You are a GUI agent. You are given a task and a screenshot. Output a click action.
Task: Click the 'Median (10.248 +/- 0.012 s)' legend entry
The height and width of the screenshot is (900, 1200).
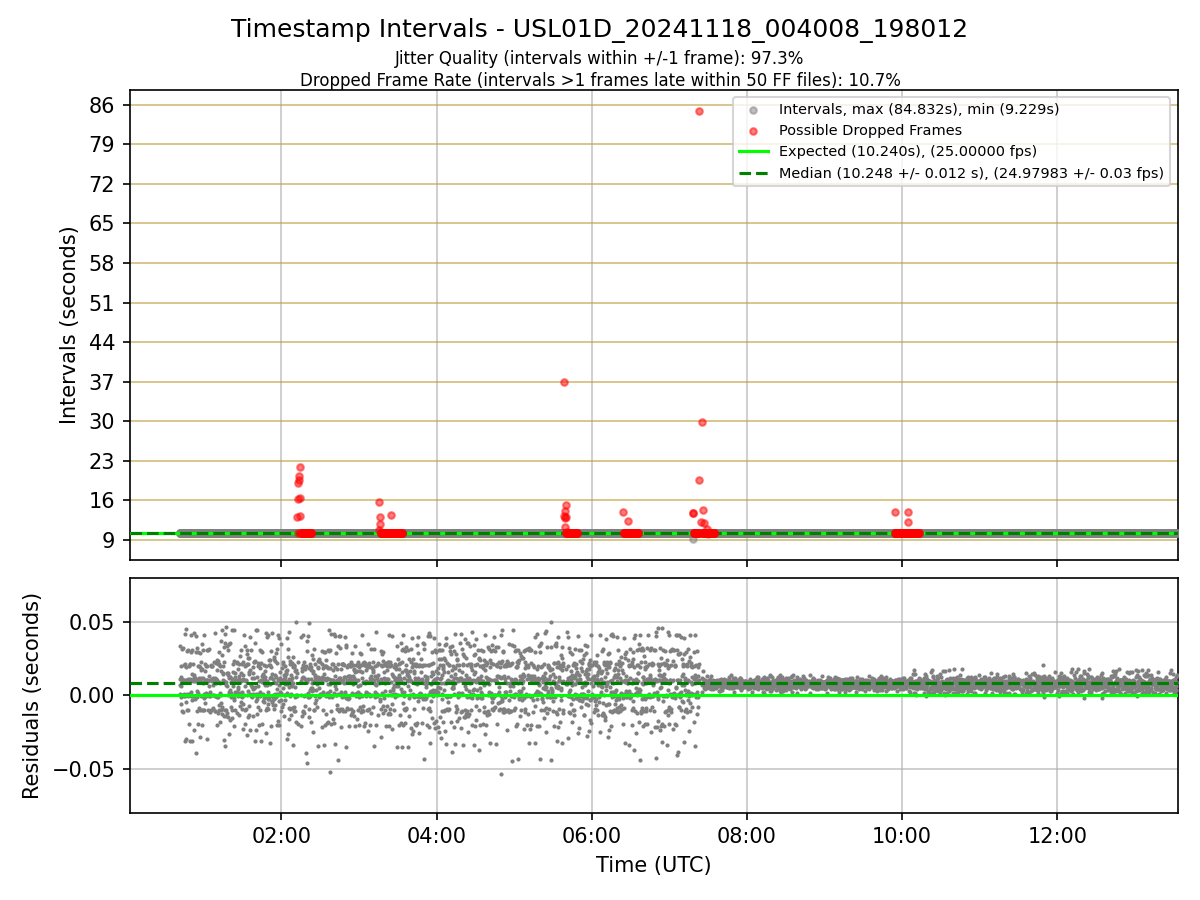pos(971,173)
